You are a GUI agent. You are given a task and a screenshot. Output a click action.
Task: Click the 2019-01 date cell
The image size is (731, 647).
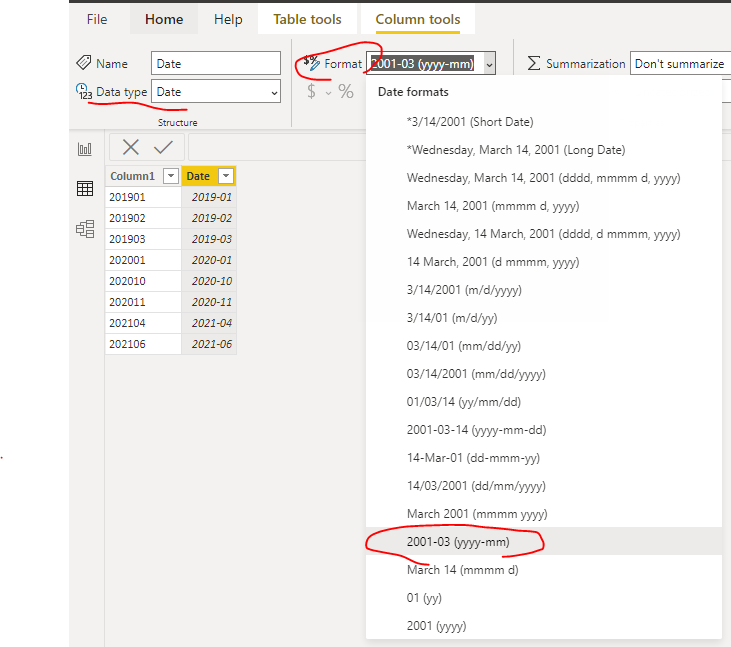click(209, 197)
